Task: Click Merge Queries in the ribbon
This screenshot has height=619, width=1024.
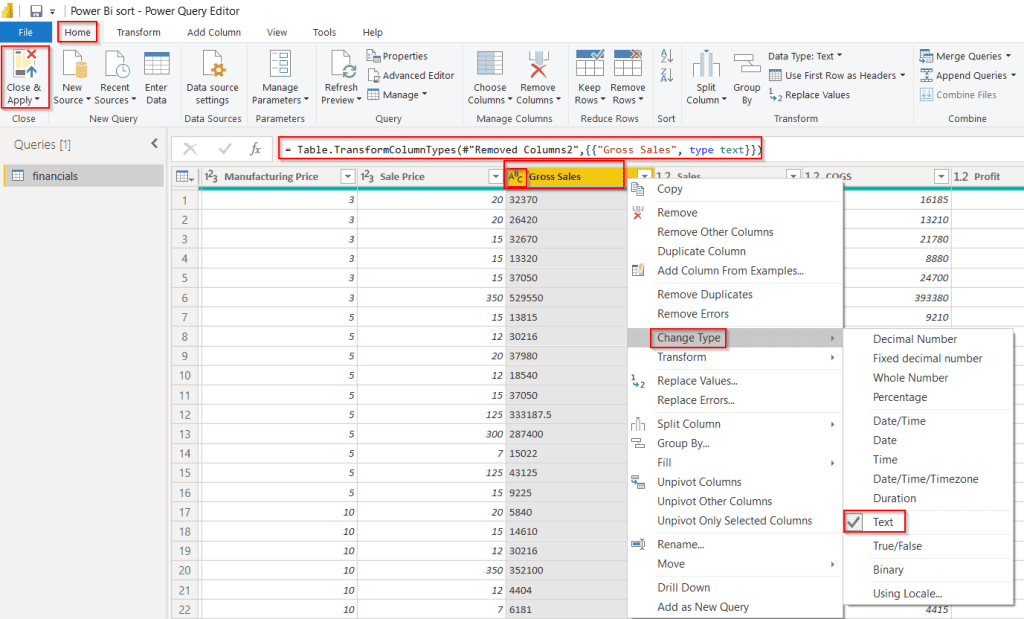Action: pyautogui.click(x=965, y=56)
